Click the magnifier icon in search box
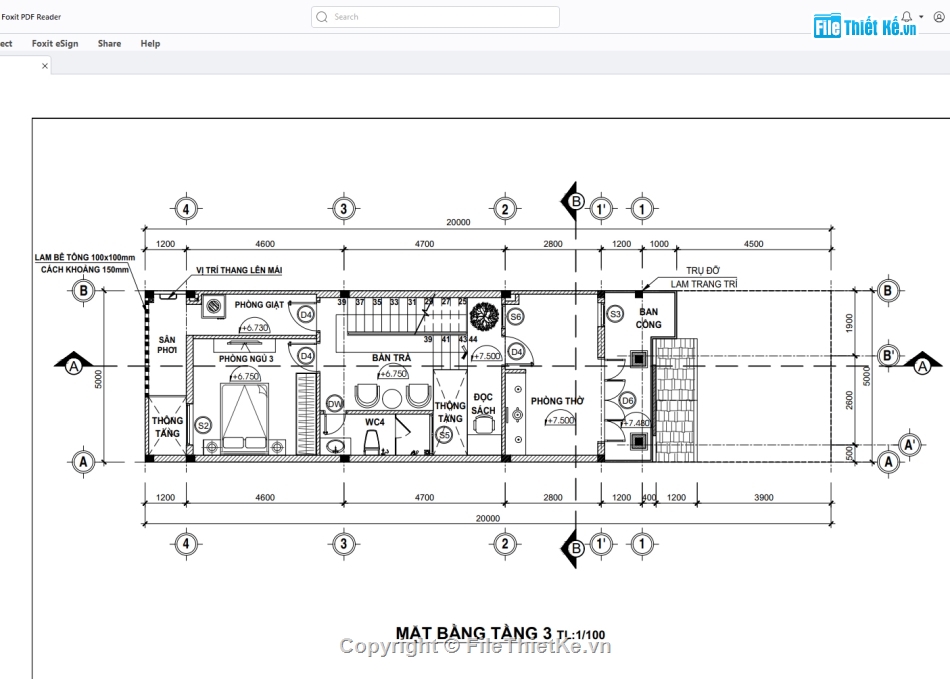This screenshot has width=950, height=679. (322, 17)
